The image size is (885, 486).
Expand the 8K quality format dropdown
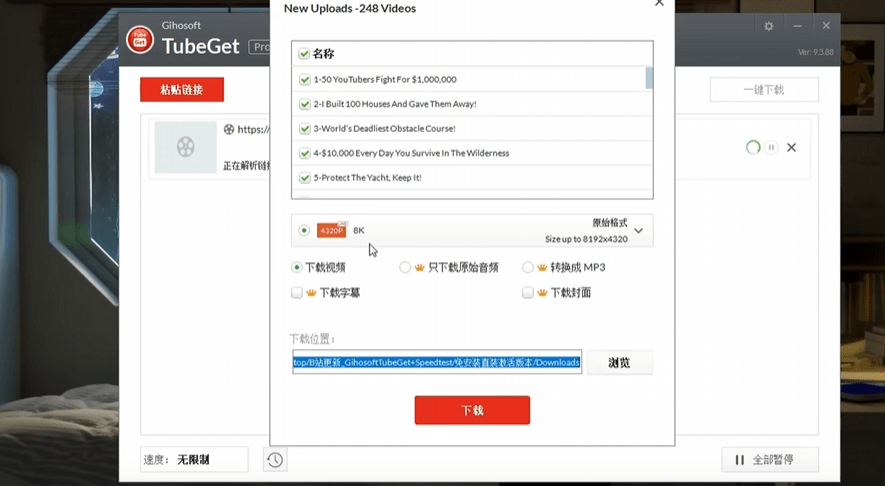[638, 231]
